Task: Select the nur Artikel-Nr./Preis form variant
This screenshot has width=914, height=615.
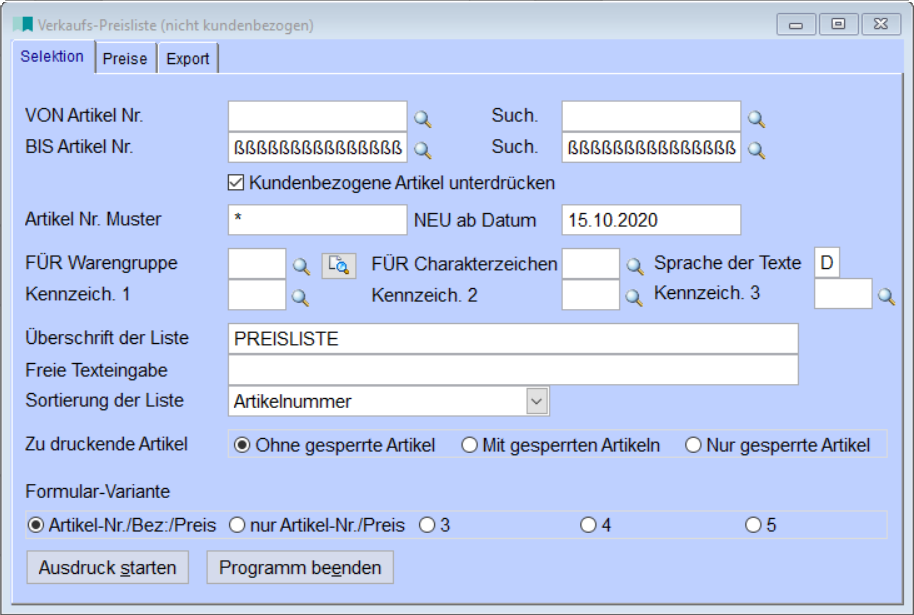Action: coord(237,525)
